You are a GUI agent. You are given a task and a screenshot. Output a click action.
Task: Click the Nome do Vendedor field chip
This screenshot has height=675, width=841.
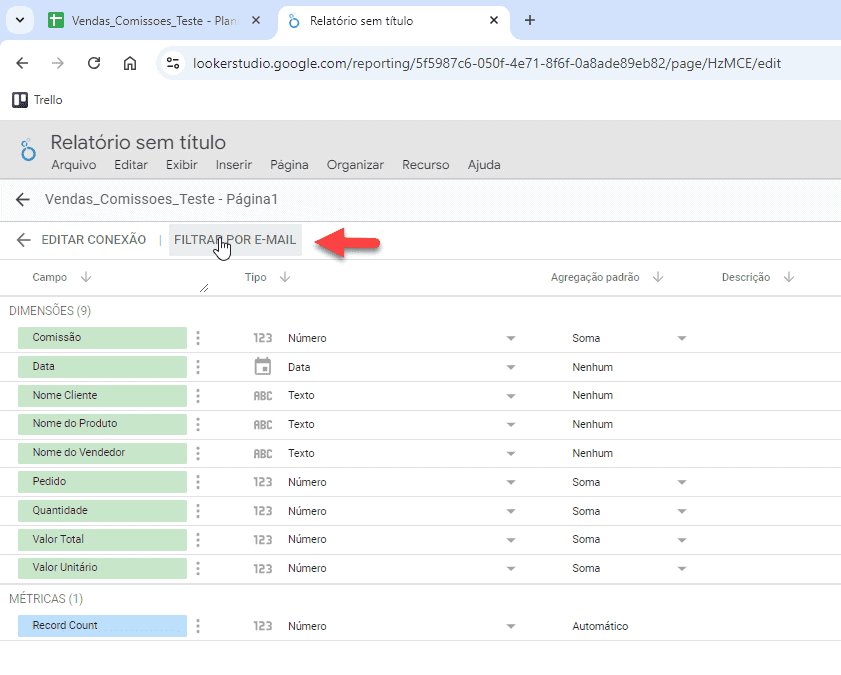tap(102, 453)
